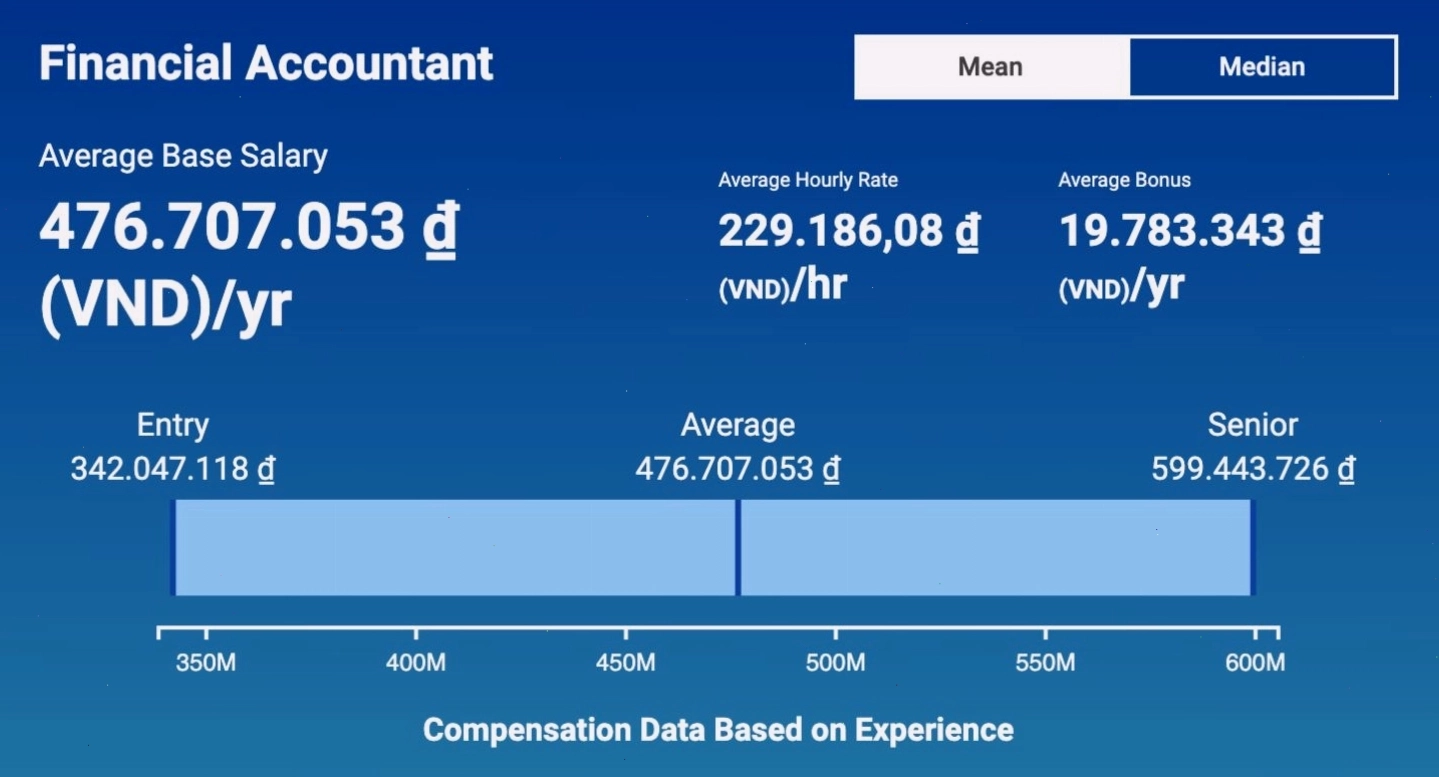The height and width of the screenshot is (779, 1439).
Task: Click the 400M axis tick label
Action: [x=416, y=662]
